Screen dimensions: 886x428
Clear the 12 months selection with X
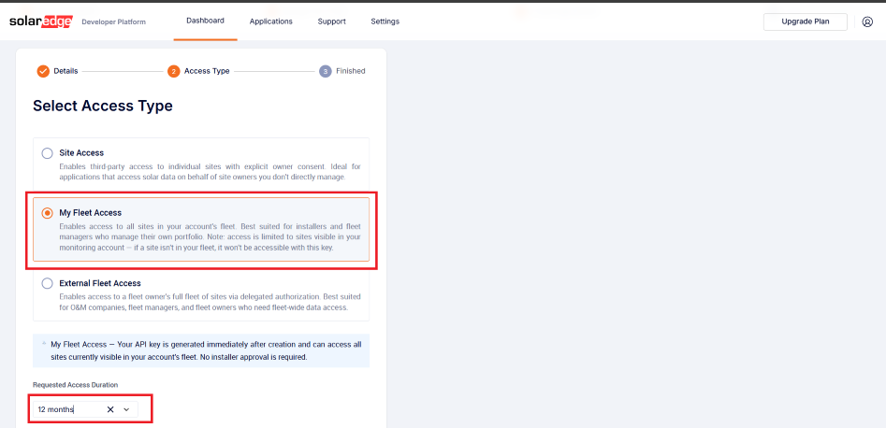pos(110,409)
